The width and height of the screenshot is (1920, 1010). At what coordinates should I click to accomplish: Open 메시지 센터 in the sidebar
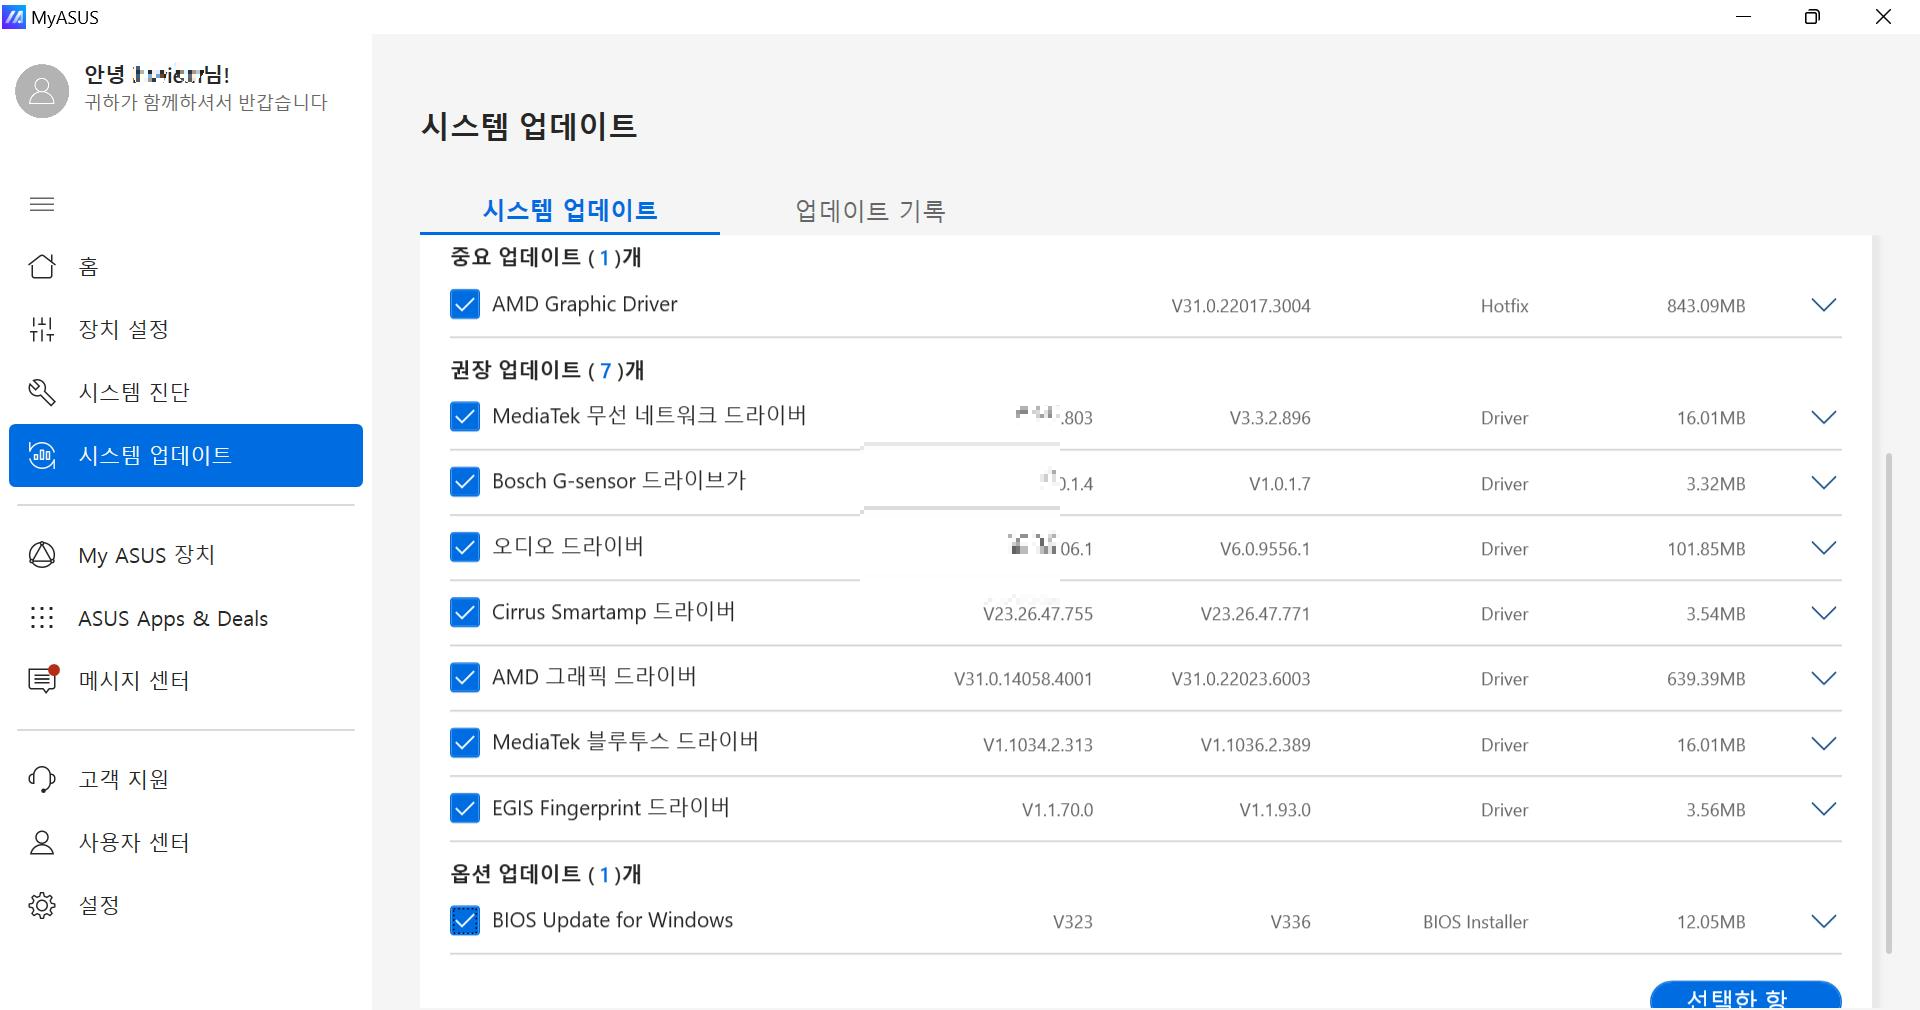click(186, 680)
